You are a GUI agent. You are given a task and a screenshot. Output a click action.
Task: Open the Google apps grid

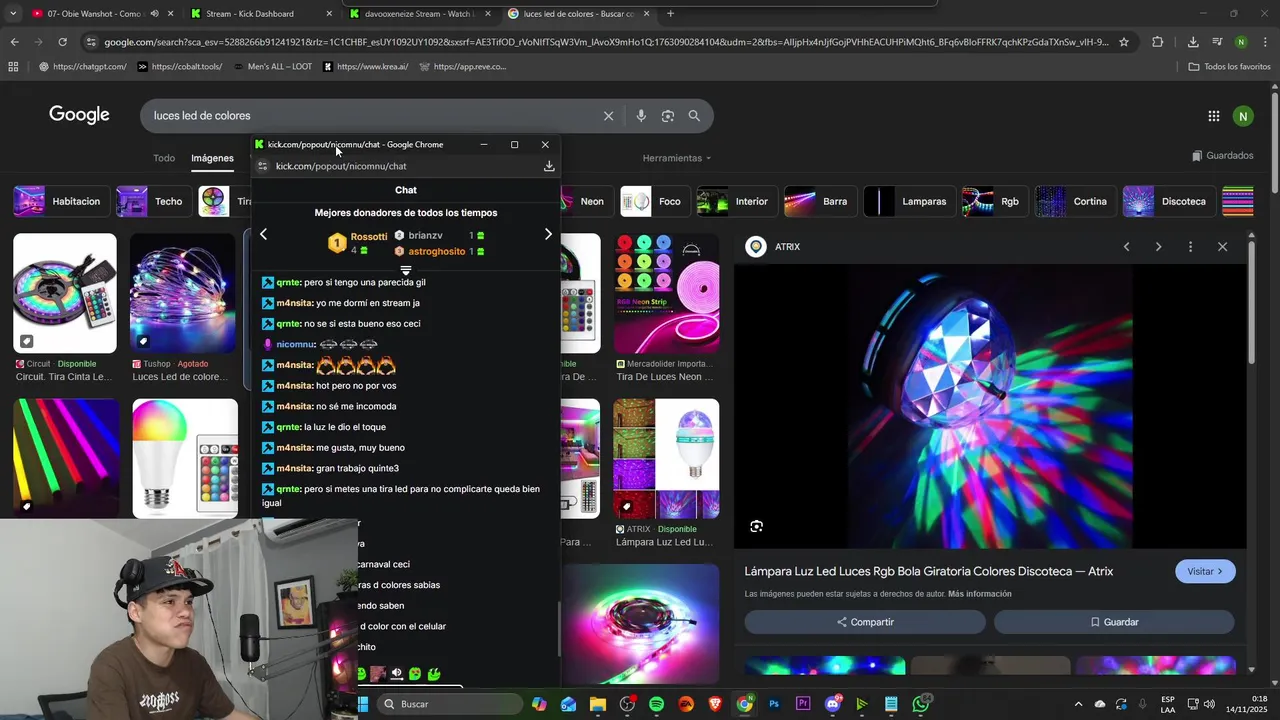(1214, 116)
